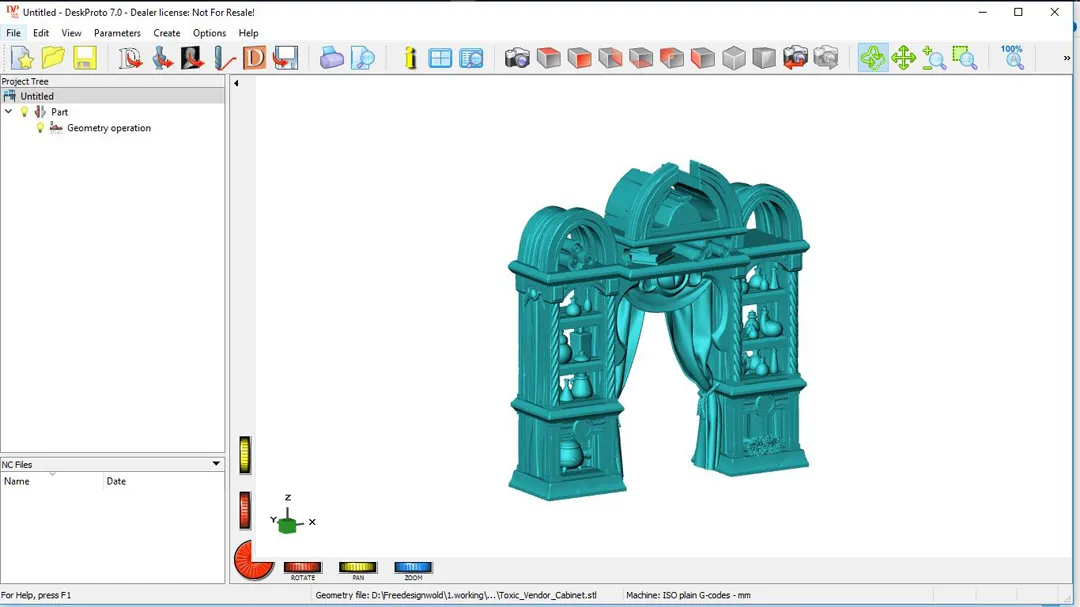The width and height of the screenshot is (1080, 607).
Task: Click the Name column header
Action: pyautogui.click(x=52, y=481)
